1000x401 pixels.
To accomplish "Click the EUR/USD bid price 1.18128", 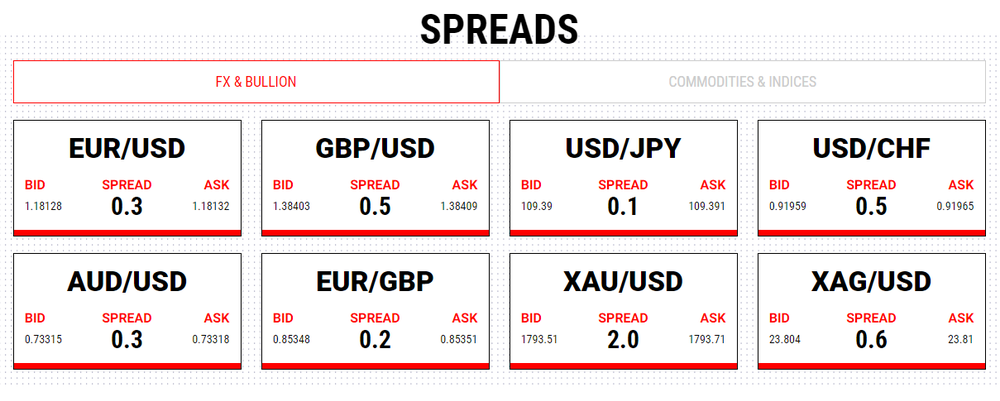I will tap(44, 206).
